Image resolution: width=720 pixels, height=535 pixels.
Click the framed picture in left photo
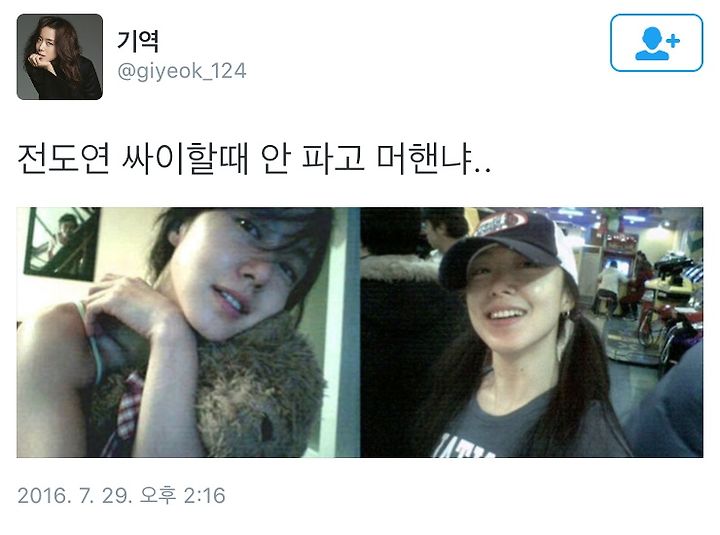pyautogui.click(x=62, y=242)
